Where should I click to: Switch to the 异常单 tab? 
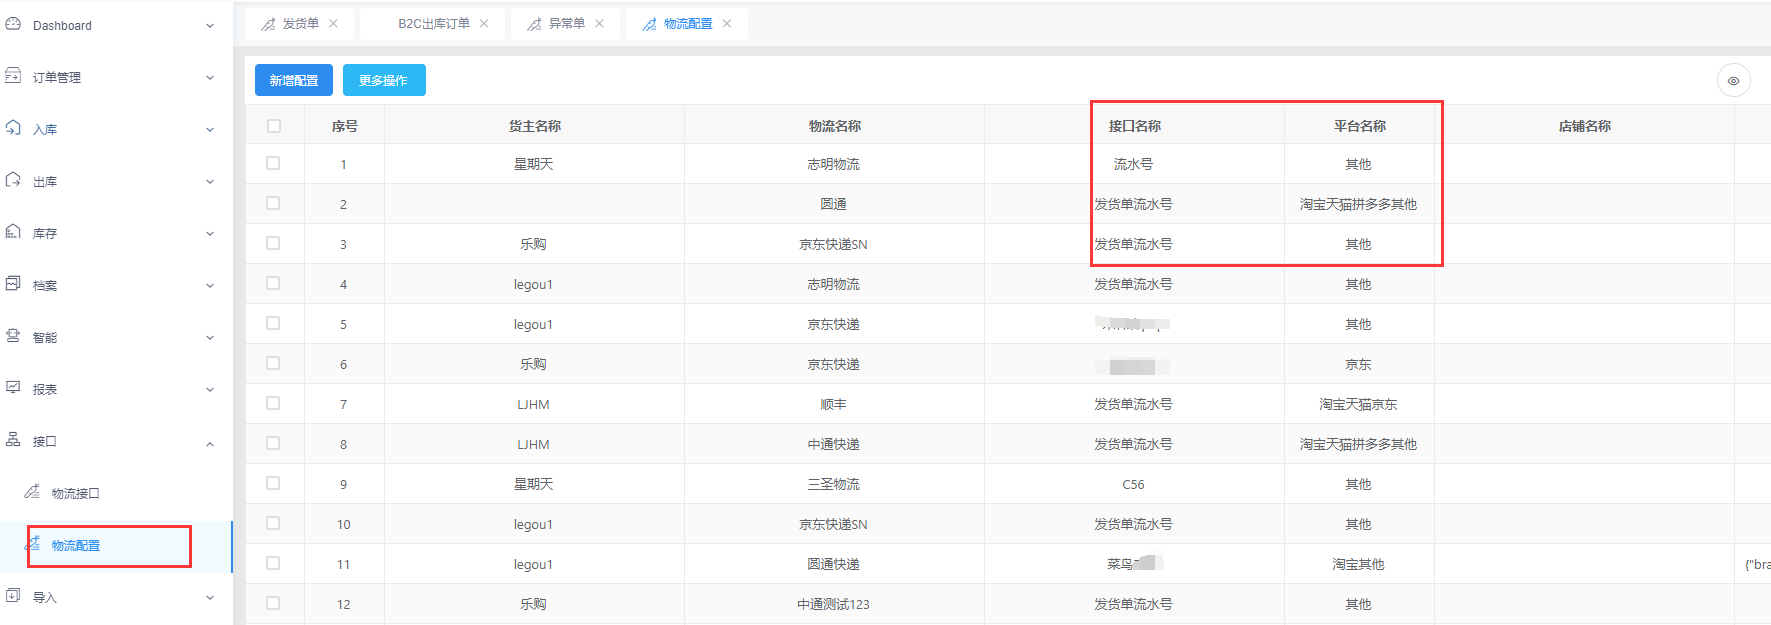tap(566, 24)
